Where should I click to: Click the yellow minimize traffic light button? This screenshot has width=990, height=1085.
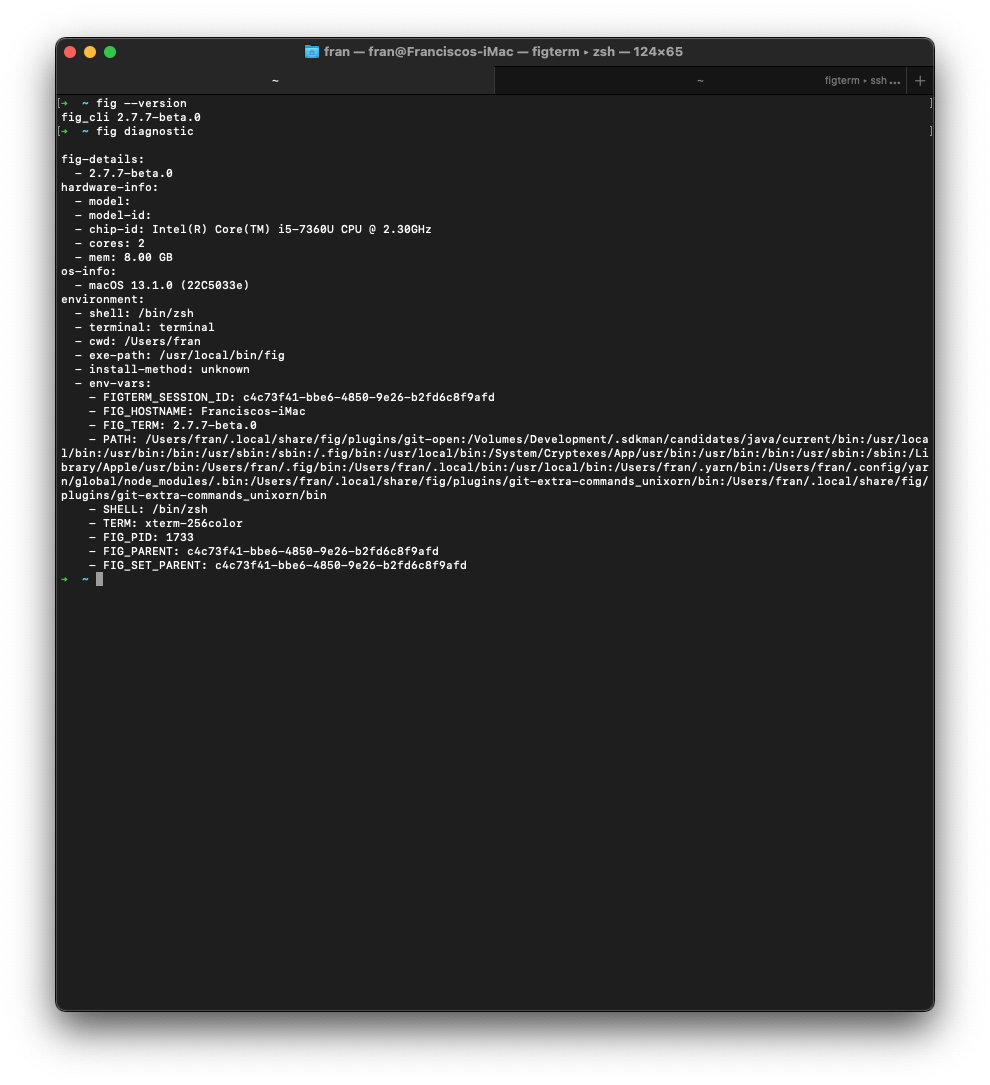(90, 51)
